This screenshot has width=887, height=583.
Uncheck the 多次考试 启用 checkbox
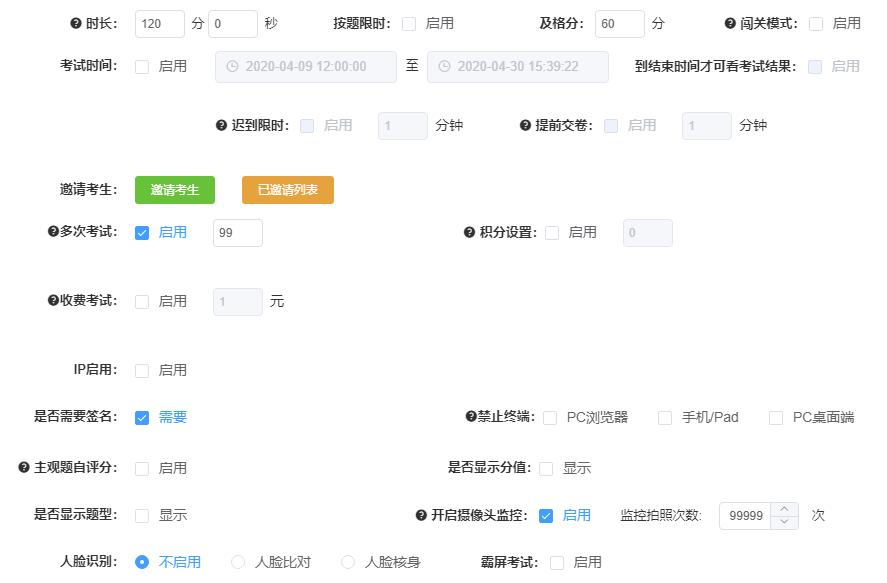coord(141,232)
